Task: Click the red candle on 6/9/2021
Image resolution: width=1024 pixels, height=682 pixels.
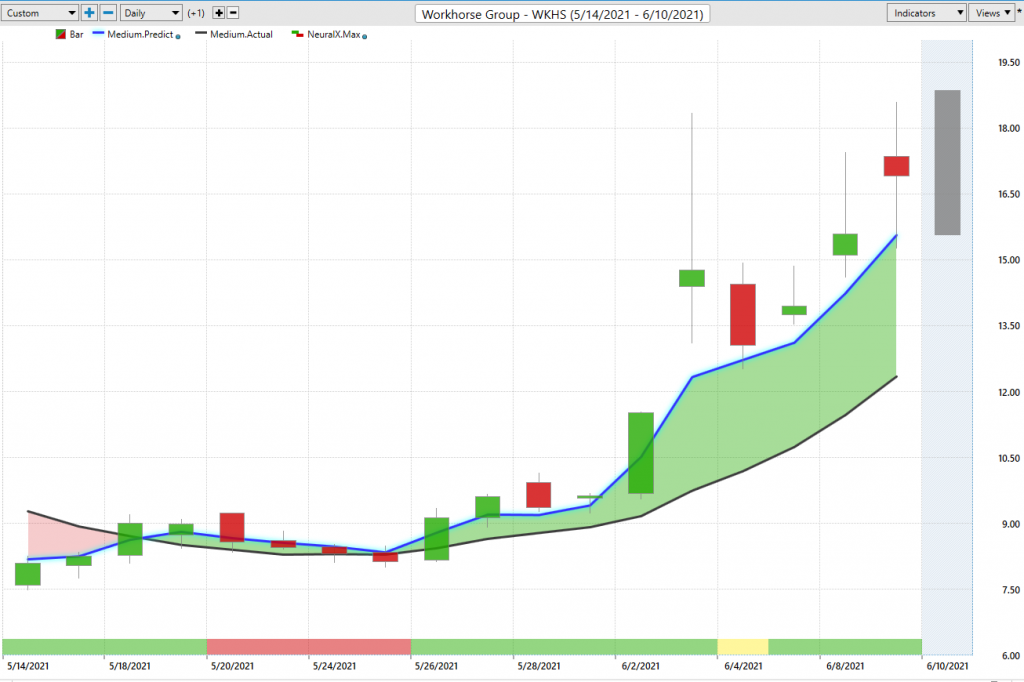Action: 896,166
